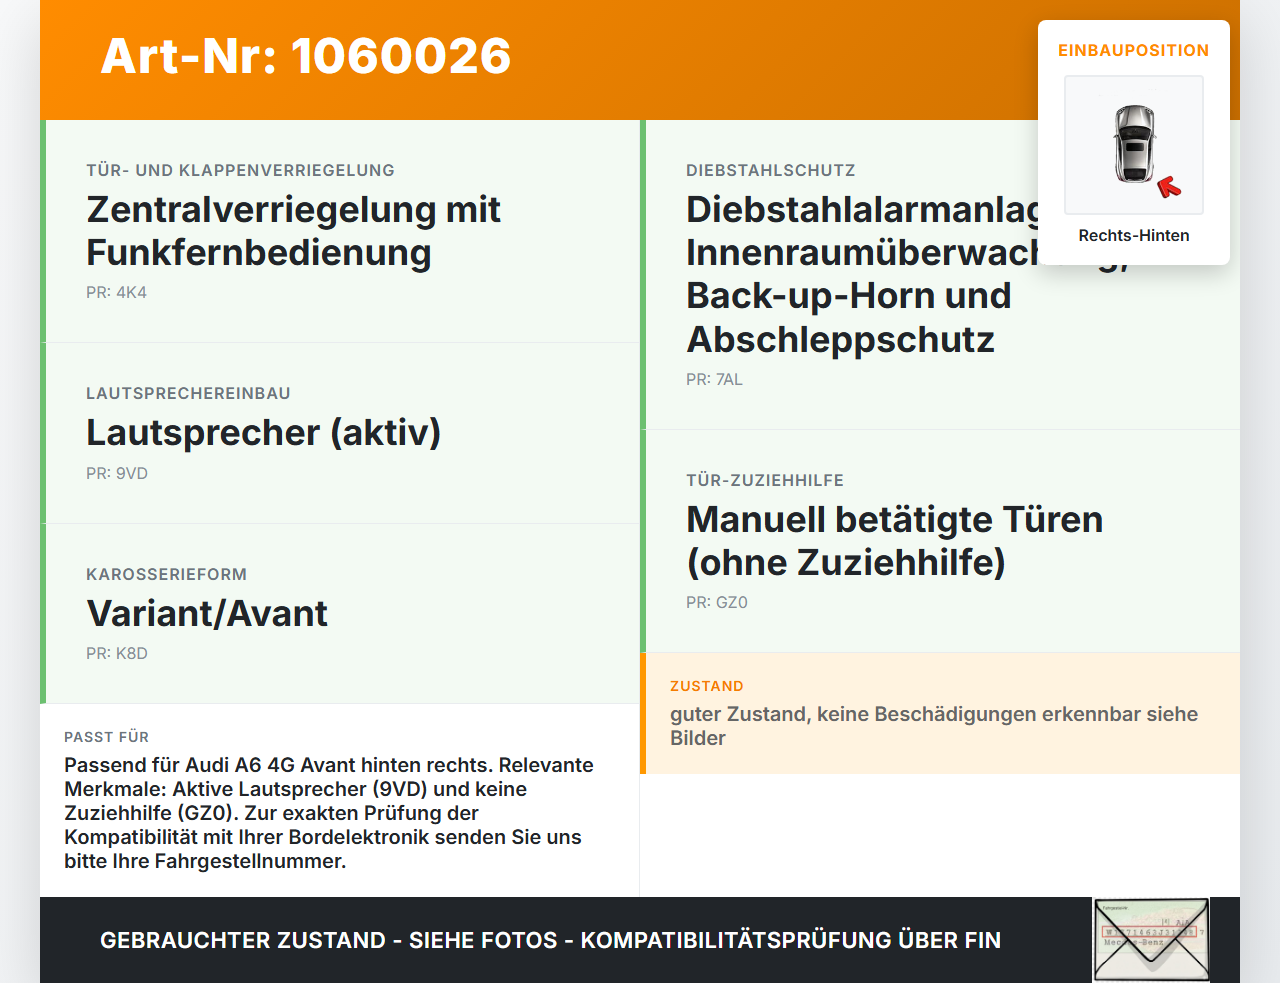The height and width of the screenshot is (983, 1280).
Task: Click the Diebstahlalarmanlage feature card
Action: (x=940, y=275)
